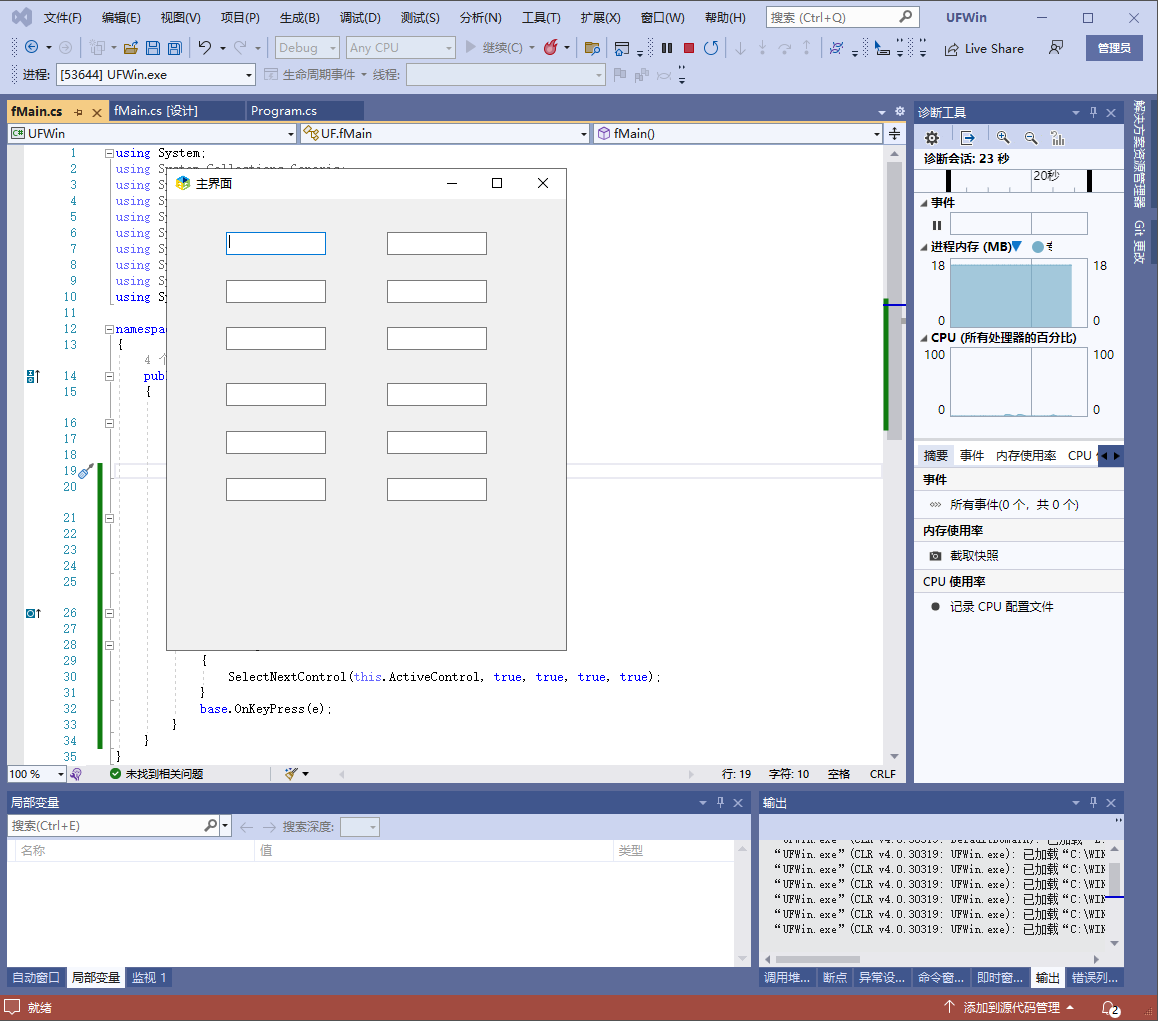This screenshot has width=1158, height=1021.
Task: Zoom in on diagnostic timeline
Action: click(x=1003, y=138)
